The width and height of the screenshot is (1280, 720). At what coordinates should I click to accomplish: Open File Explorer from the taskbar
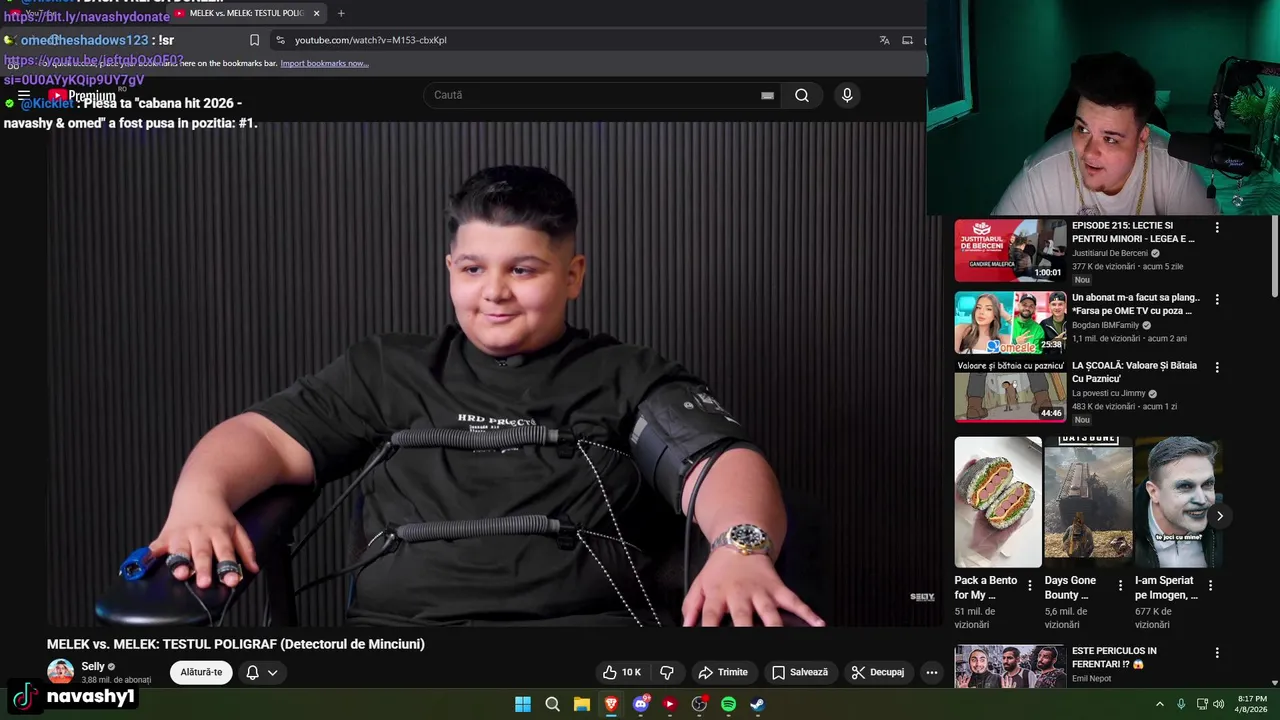point(582,704)
